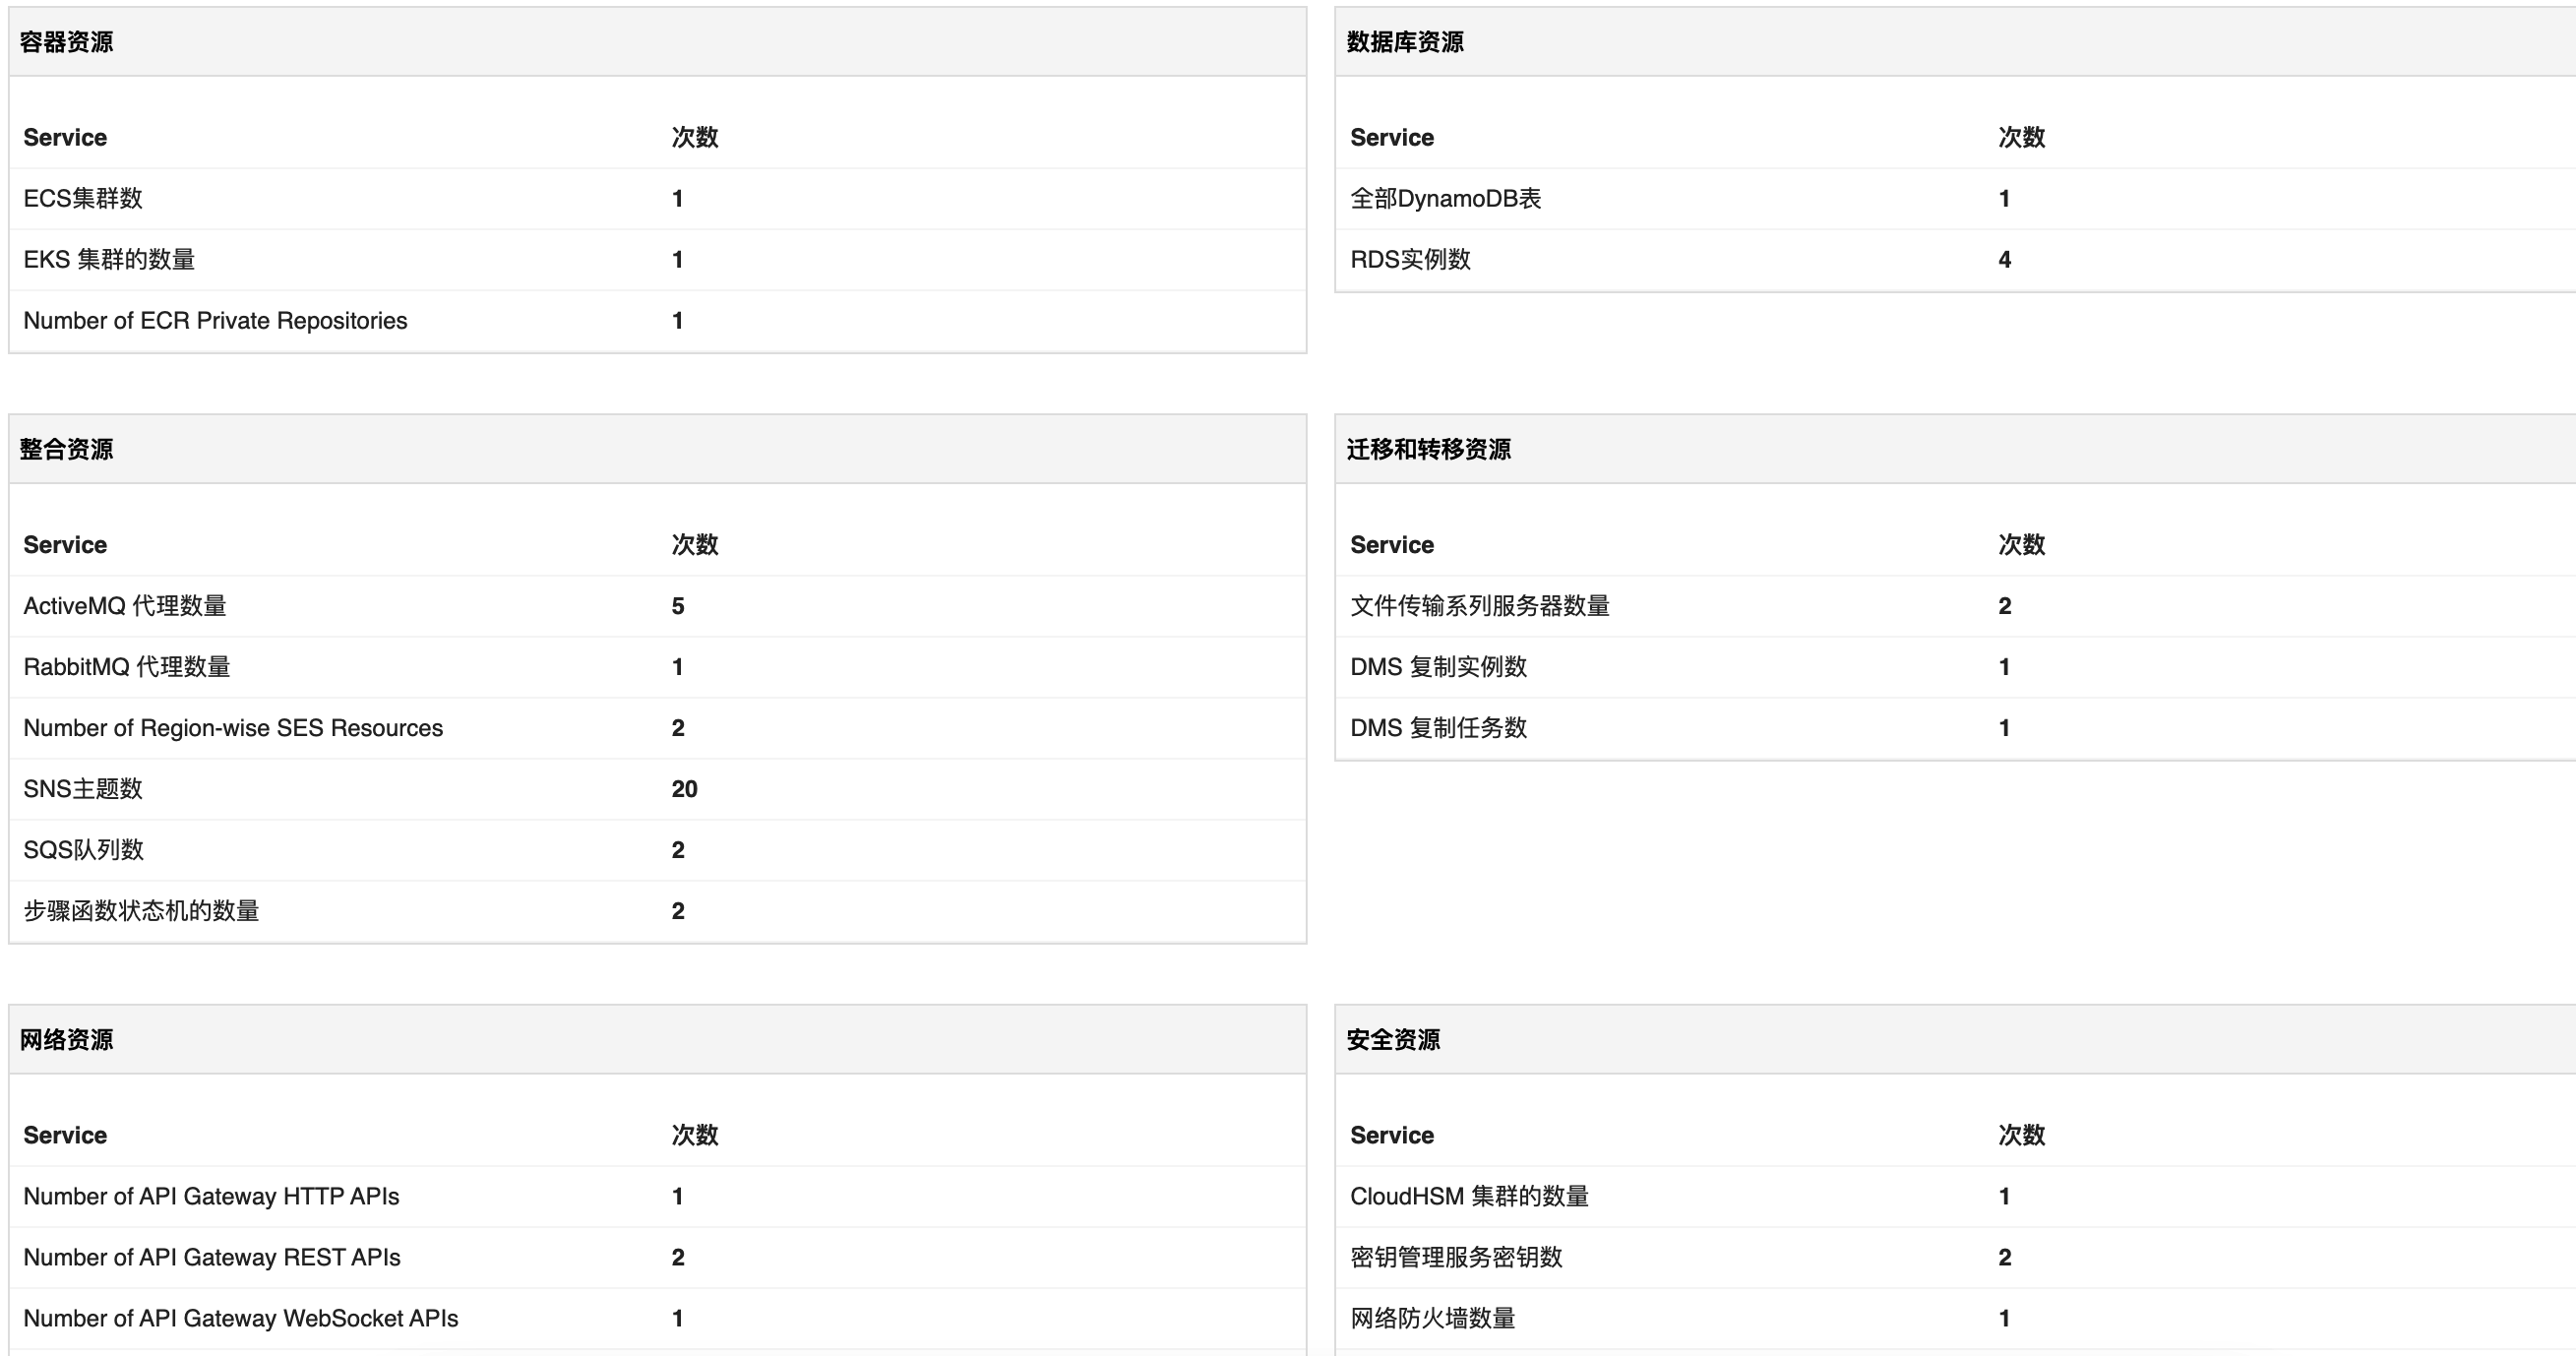Select the RDS实例数 row label
Viewport: 2576px width, 1356px height.
(x=1410, y=259)
